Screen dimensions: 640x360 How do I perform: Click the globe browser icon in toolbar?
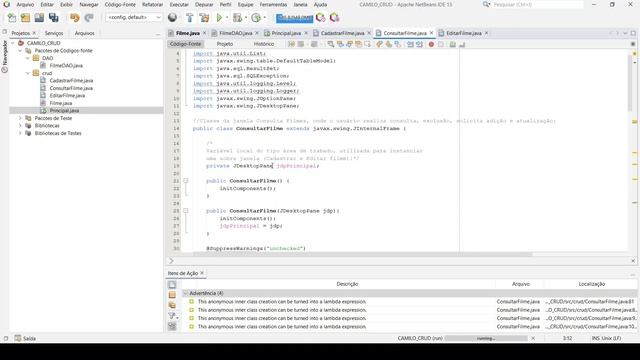pyautogui.click(x=172, y=18)
